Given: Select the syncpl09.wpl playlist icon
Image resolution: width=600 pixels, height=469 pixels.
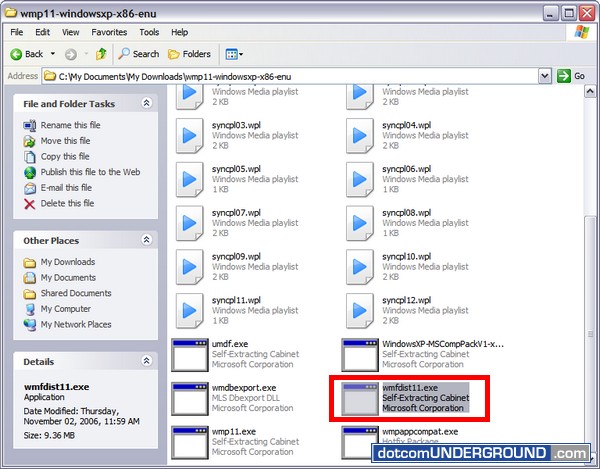Looking at the screenshot, I should (x=189, y=267).
